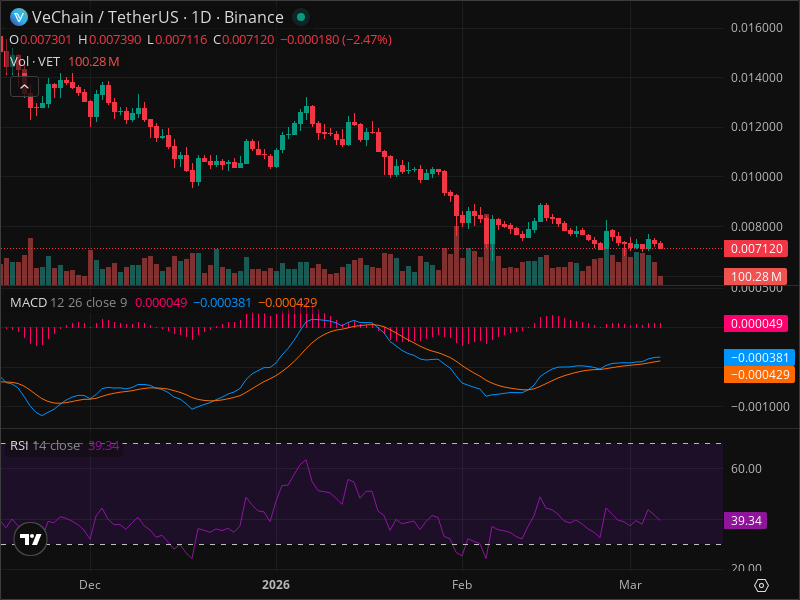Click the change value −0.000180 (−2.47%)
The height and width of the screenshot is (600, 800).
[x=336, y=40]
